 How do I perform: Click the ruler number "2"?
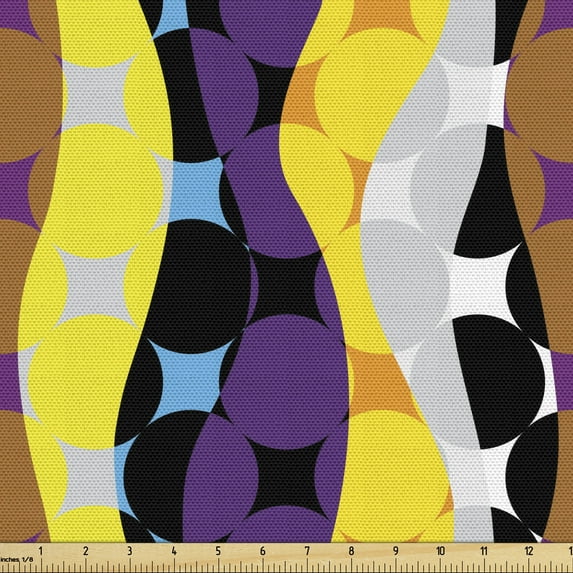86,551
